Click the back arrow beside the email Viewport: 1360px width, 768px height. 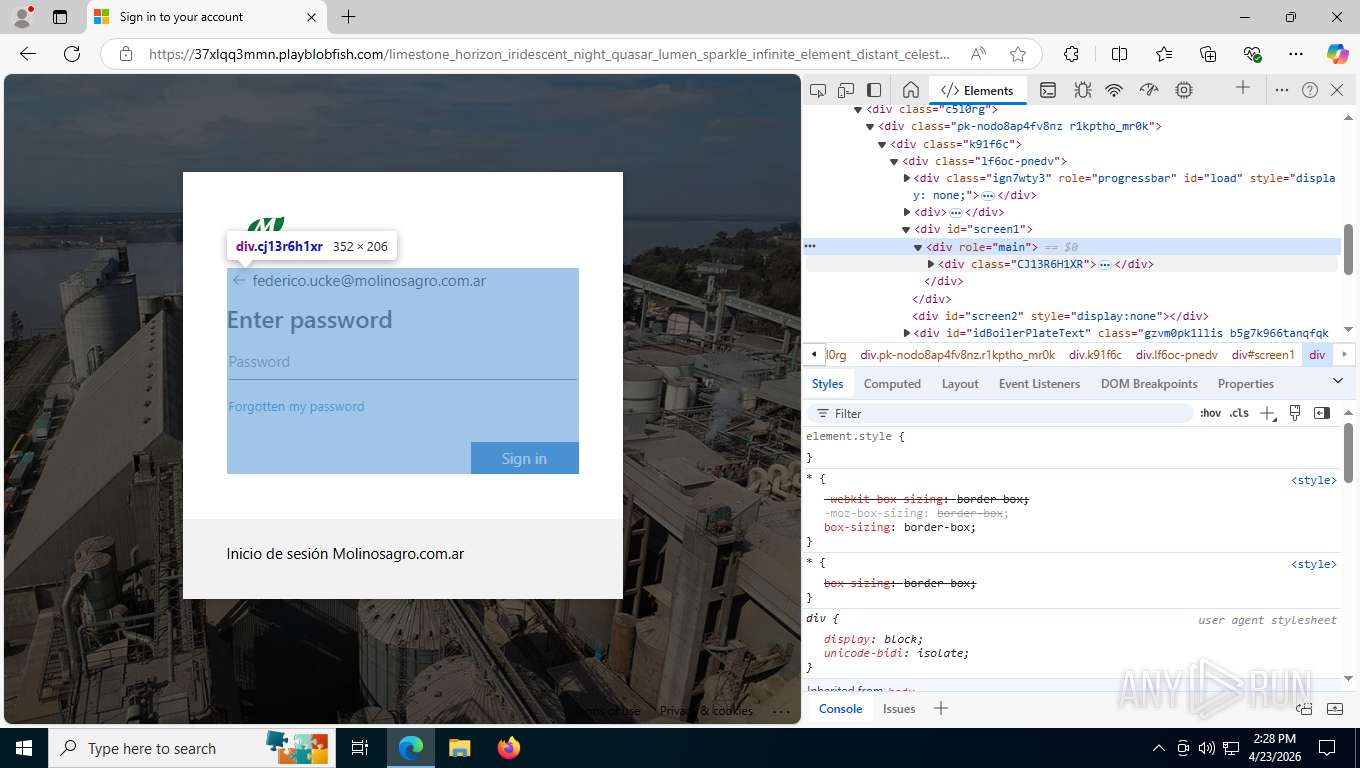click(x=238, y=281)
